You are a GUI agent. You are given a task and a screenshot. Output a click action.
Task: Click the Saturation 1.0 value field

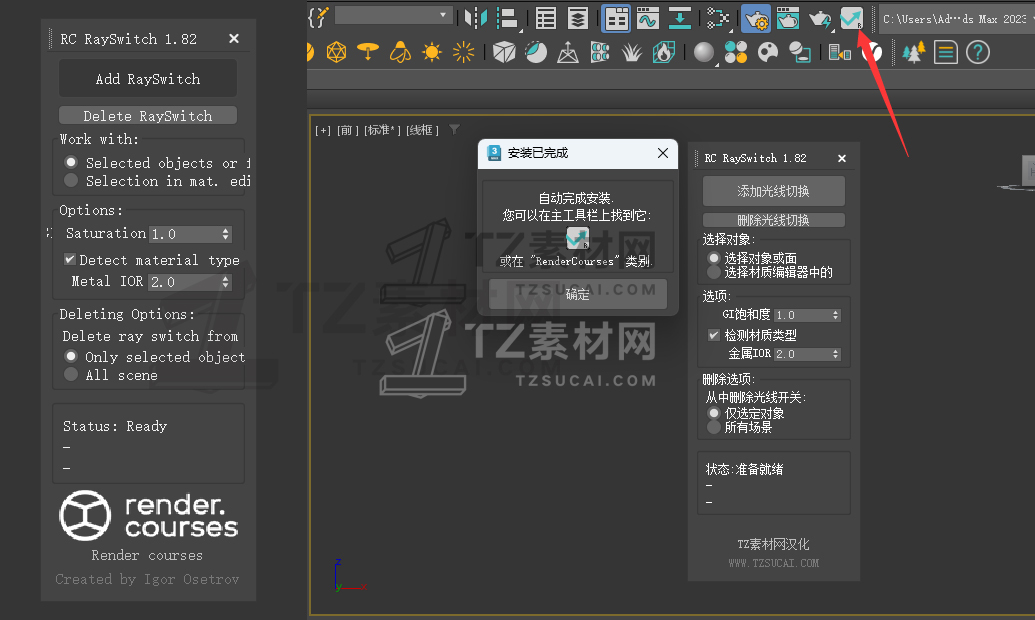(x=185, y=234)
